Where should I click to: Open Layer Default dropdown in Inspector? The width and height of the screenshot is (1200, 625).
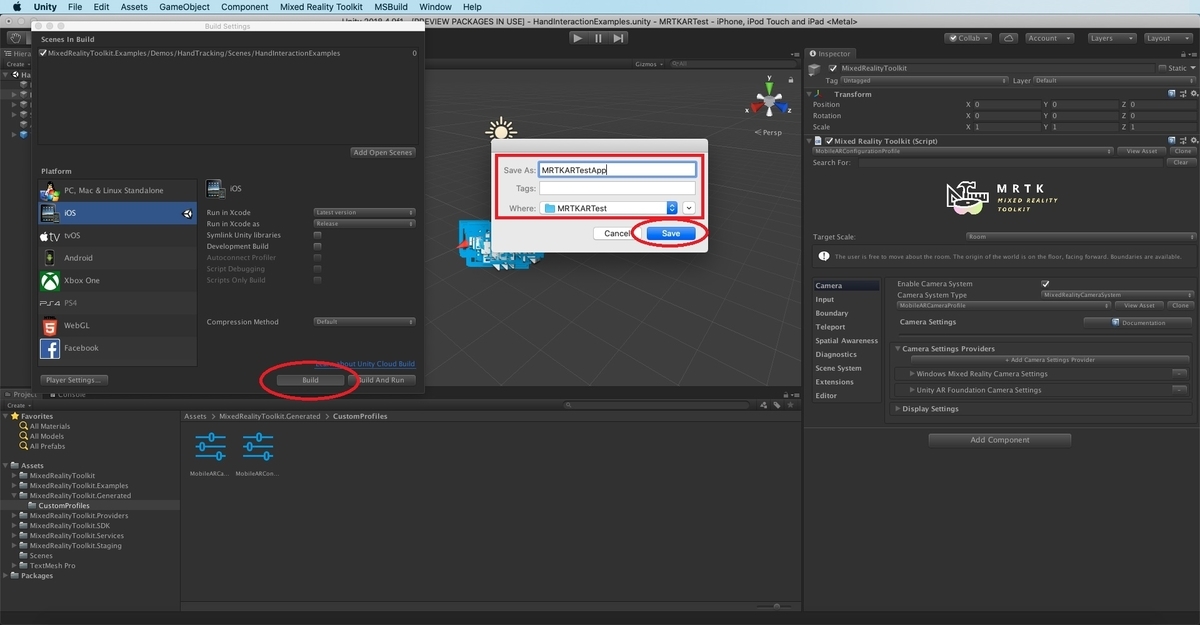[1112, 80]
